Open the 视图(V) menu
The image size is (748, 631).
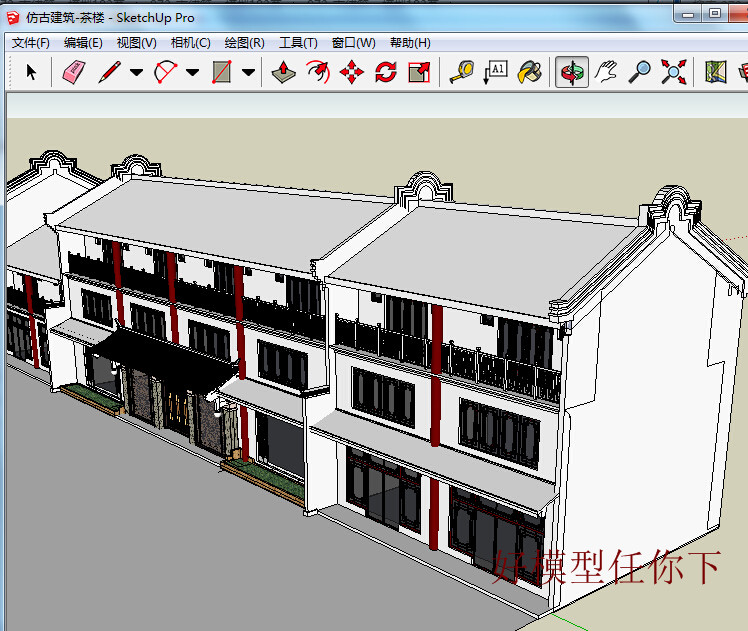coord(136,43)
